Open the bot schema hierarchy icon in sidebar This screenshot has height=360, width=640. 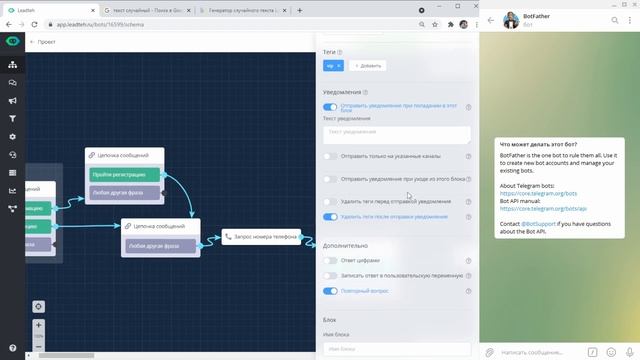click(x=13, y=64)
